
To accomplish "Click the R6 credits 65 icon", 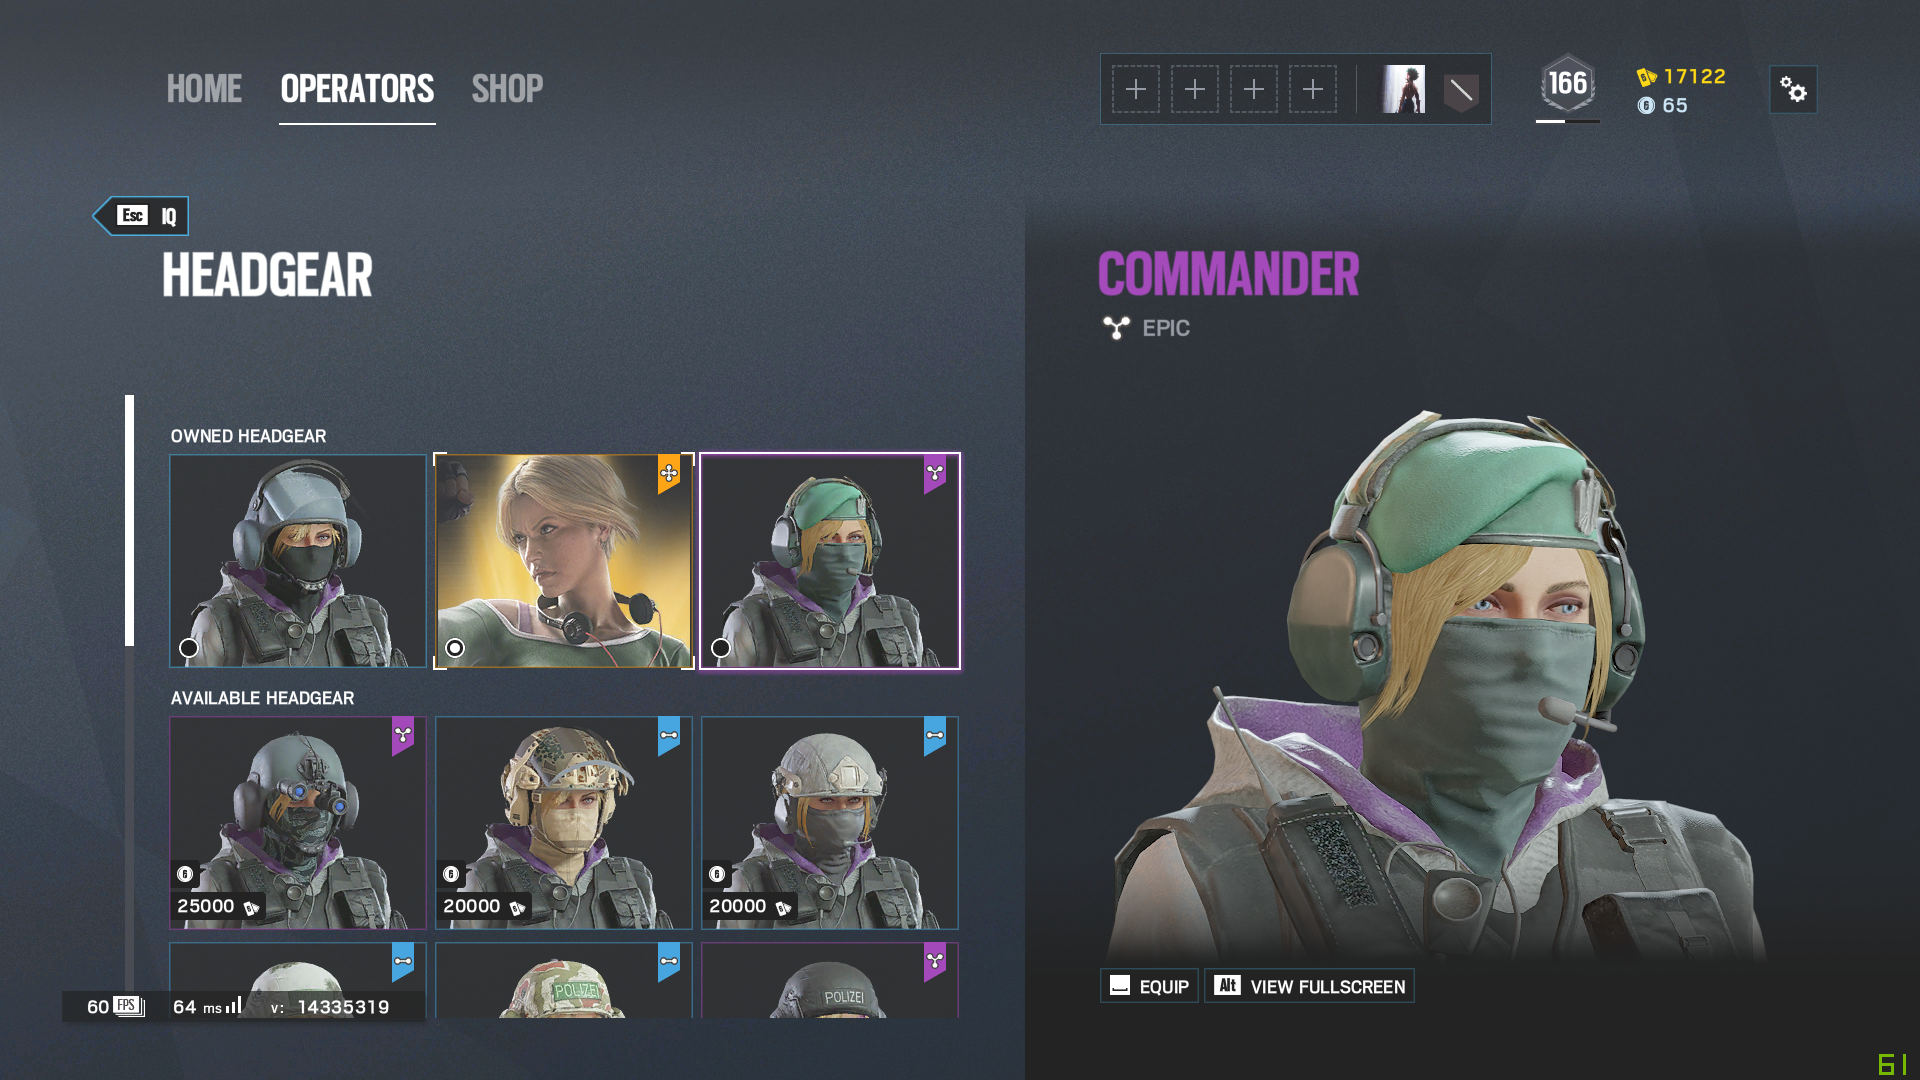I will pos(1646,106).
